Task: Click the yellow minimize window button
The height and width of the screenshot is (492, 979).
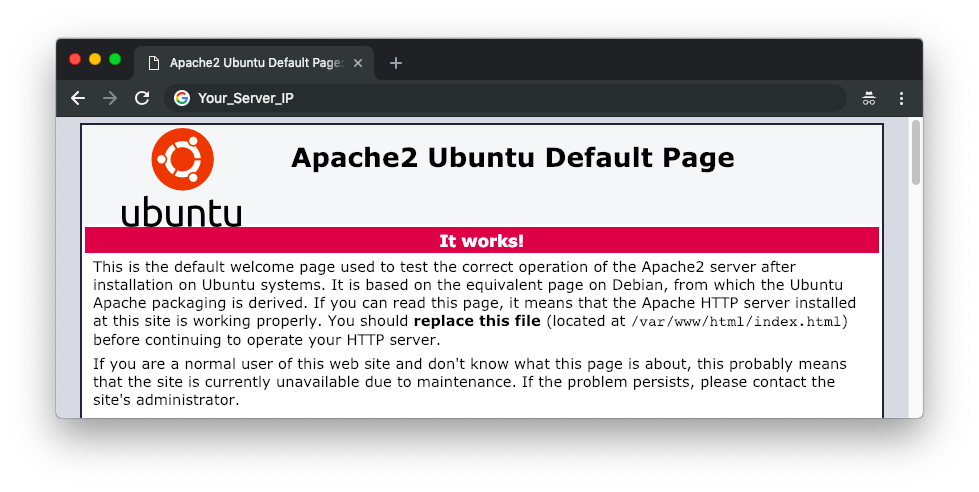Action: click(95, 59)
